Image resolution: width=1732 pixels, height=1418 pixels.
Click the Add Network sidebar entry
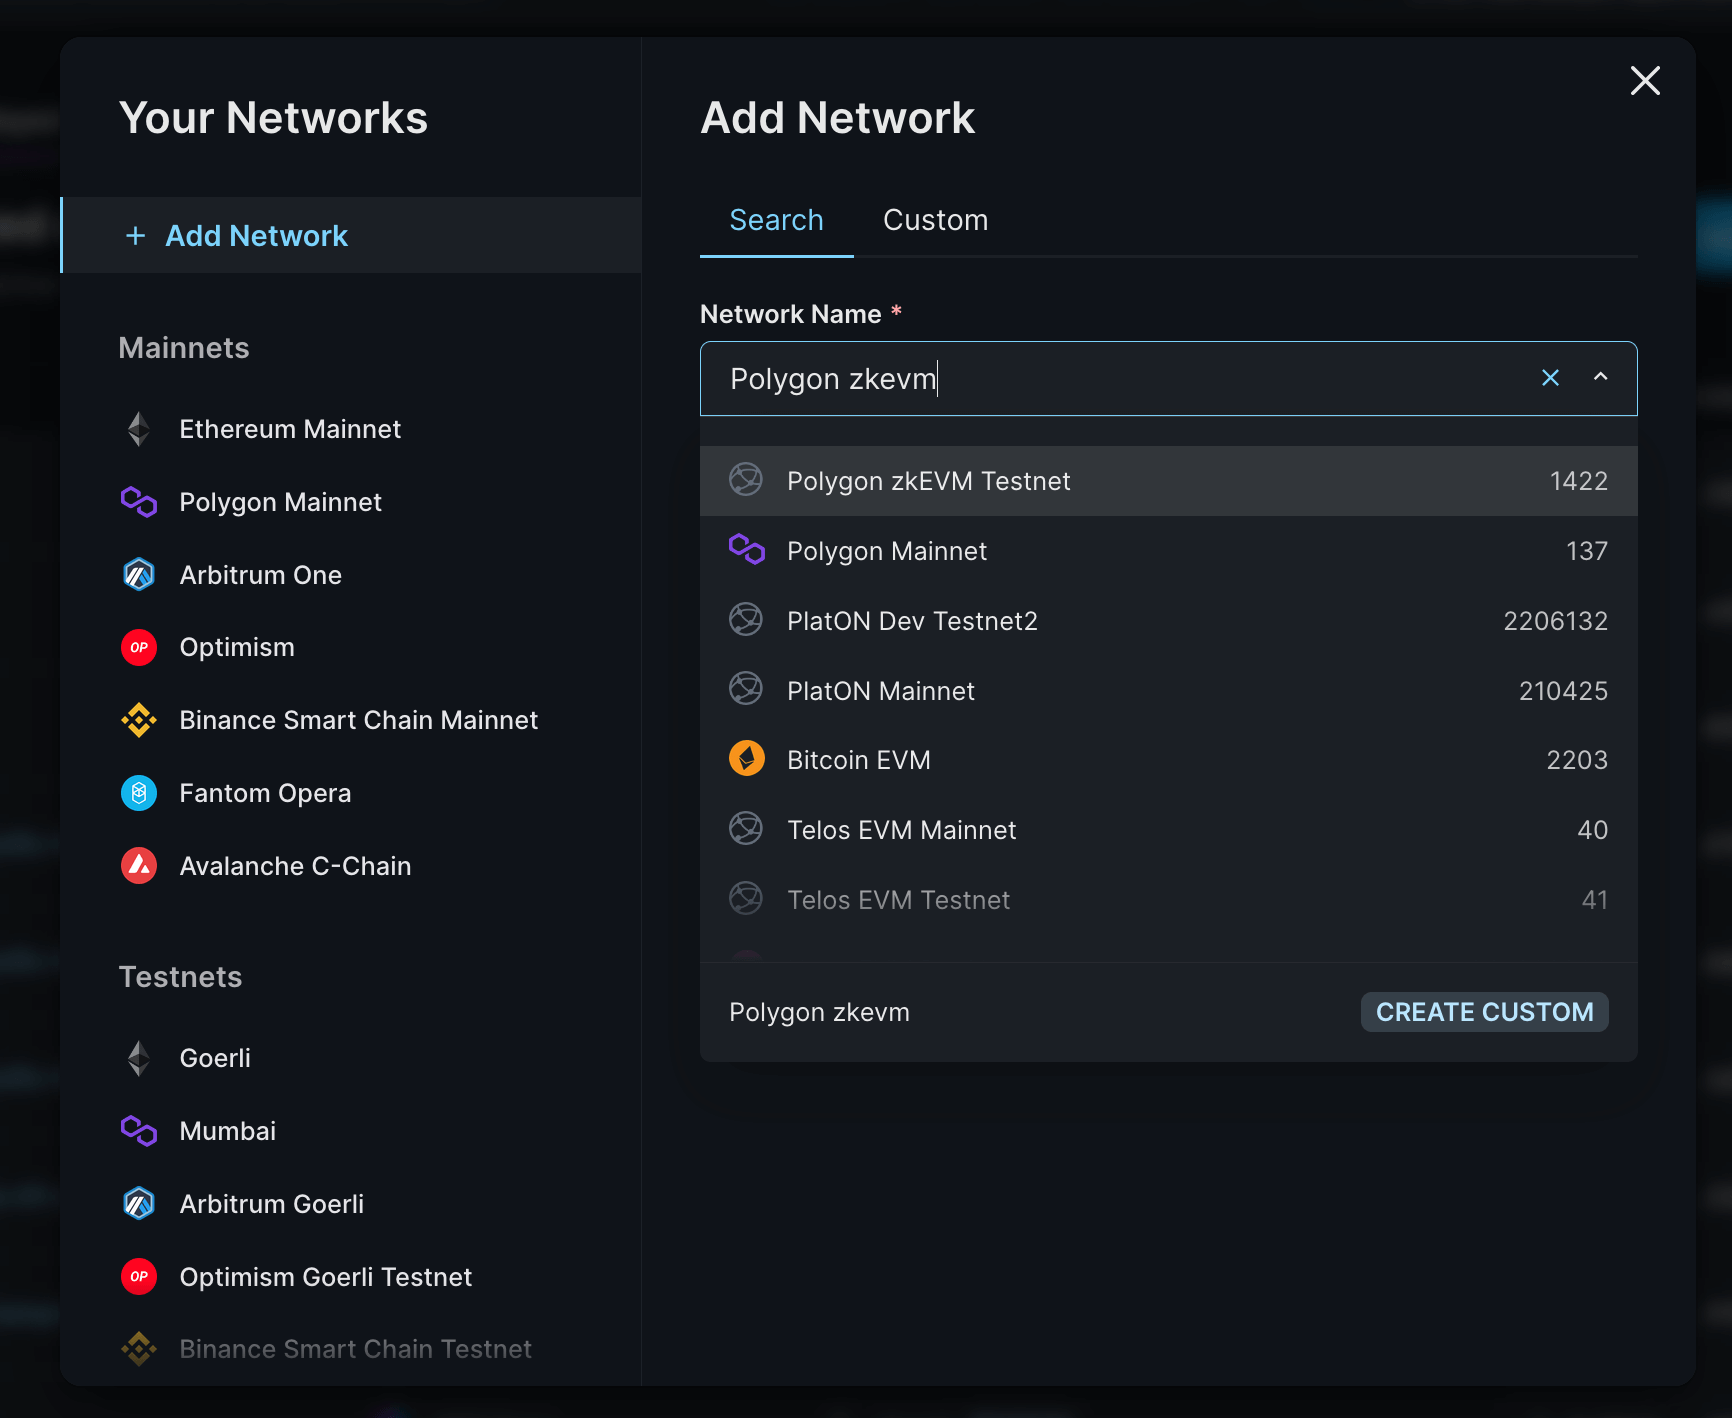(x=256, y=236)
